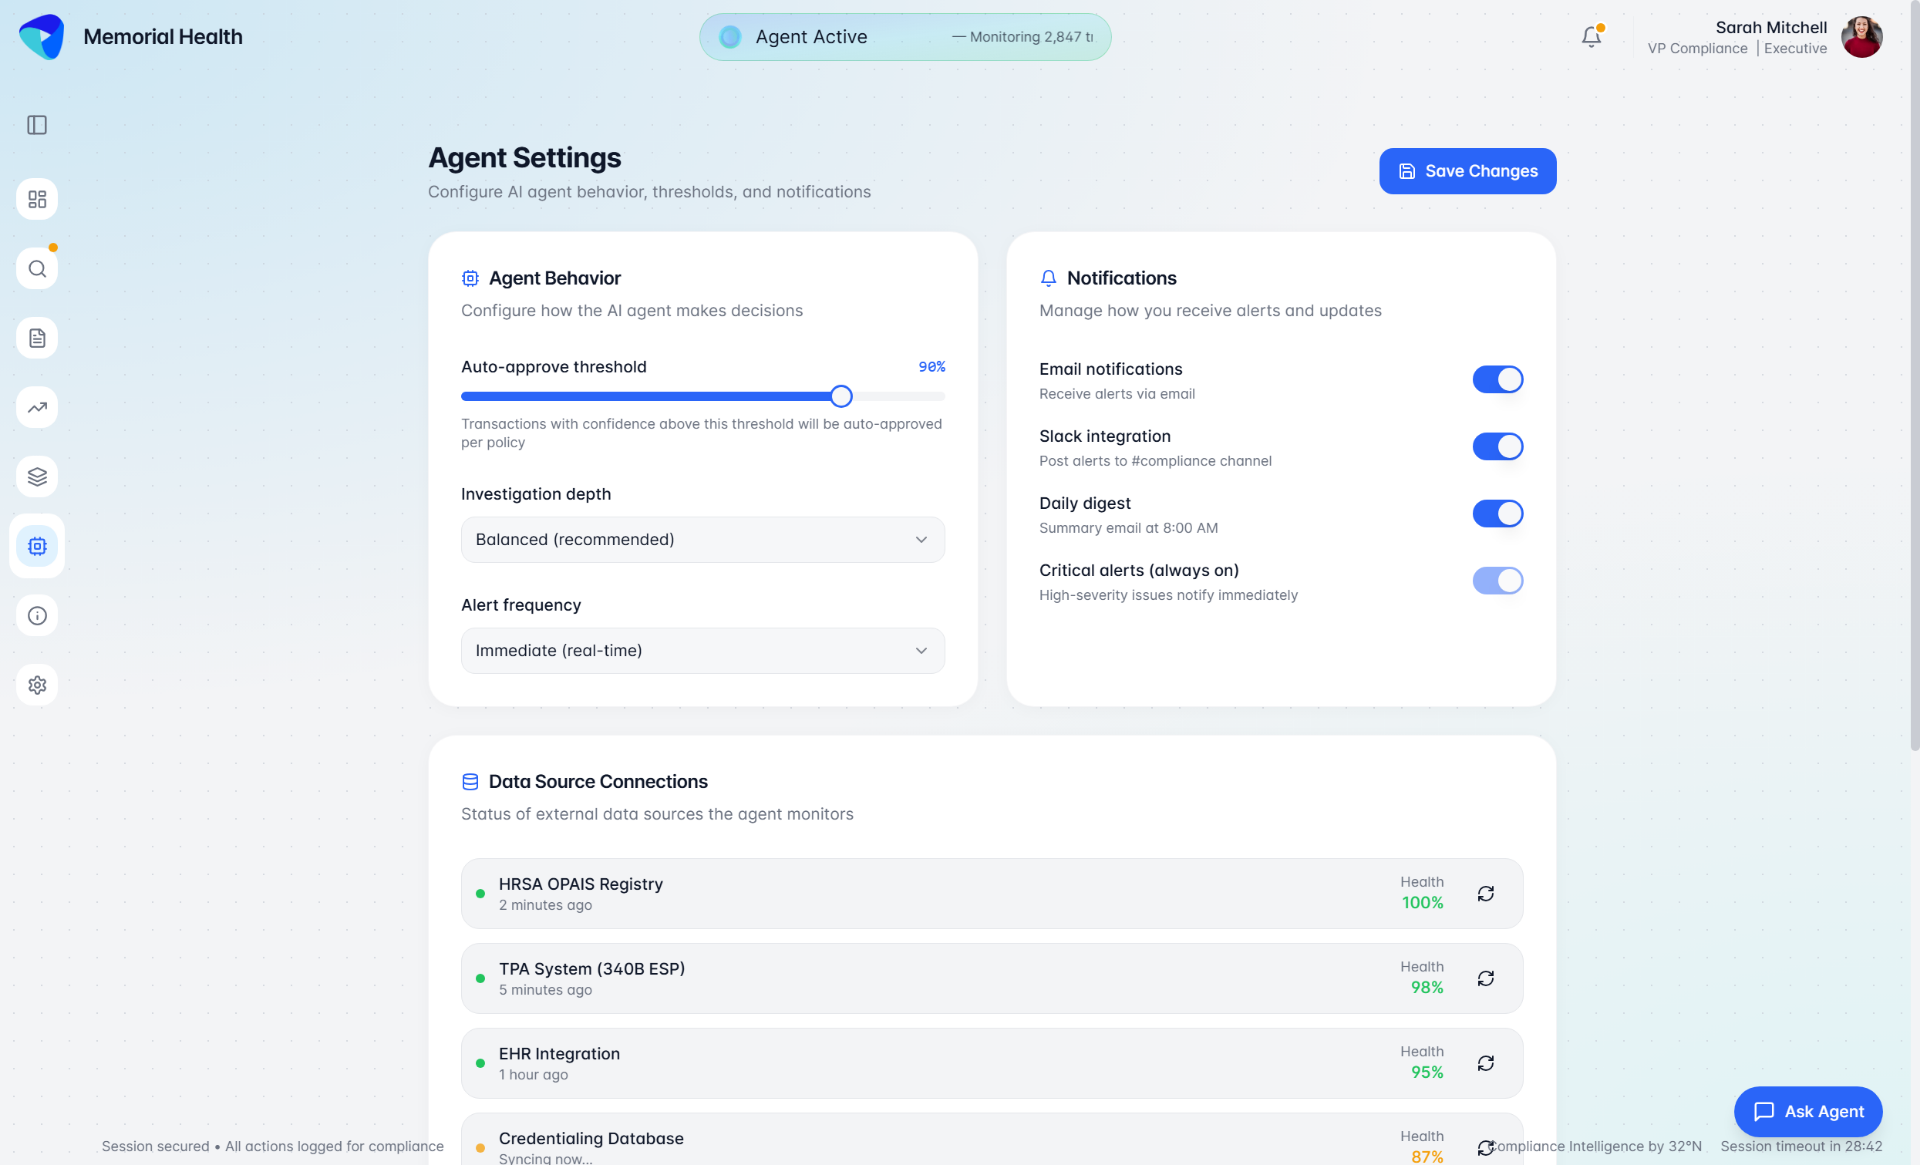
Task: Click the 90% threshold value
Action: coord(932,367)
